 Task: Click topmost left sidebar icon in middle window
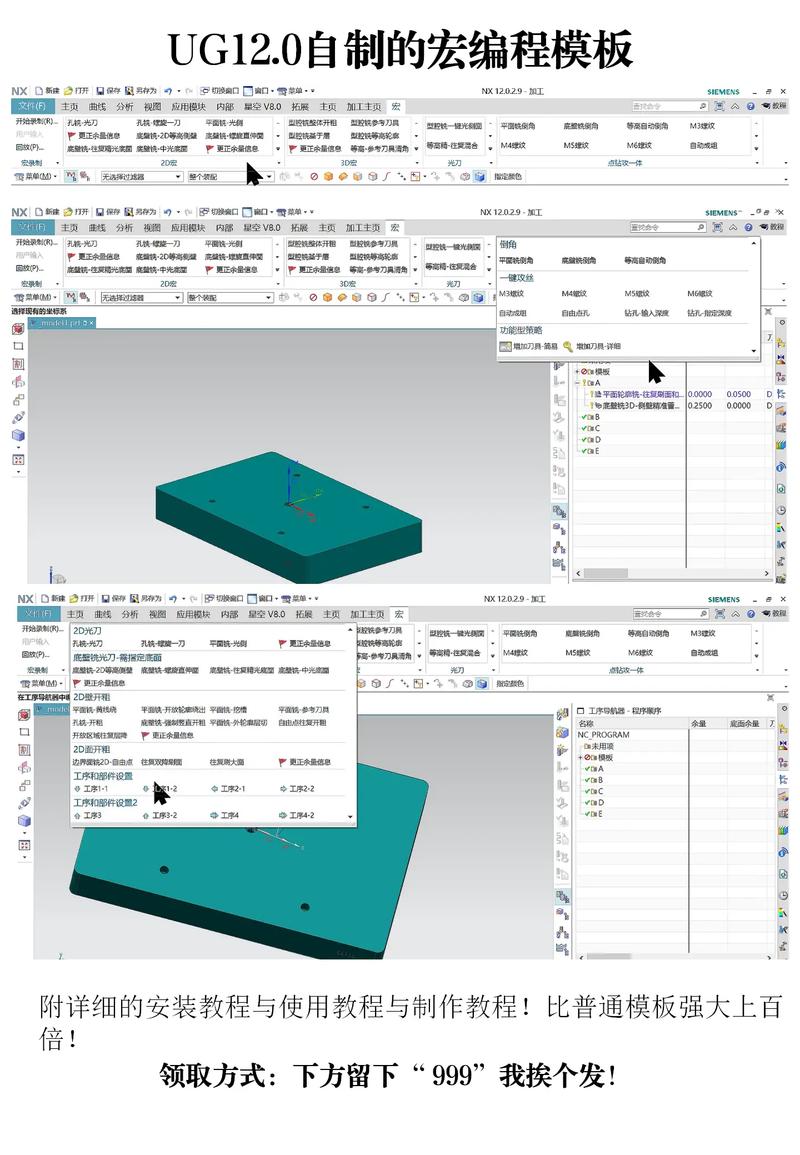tap(18, 329)
